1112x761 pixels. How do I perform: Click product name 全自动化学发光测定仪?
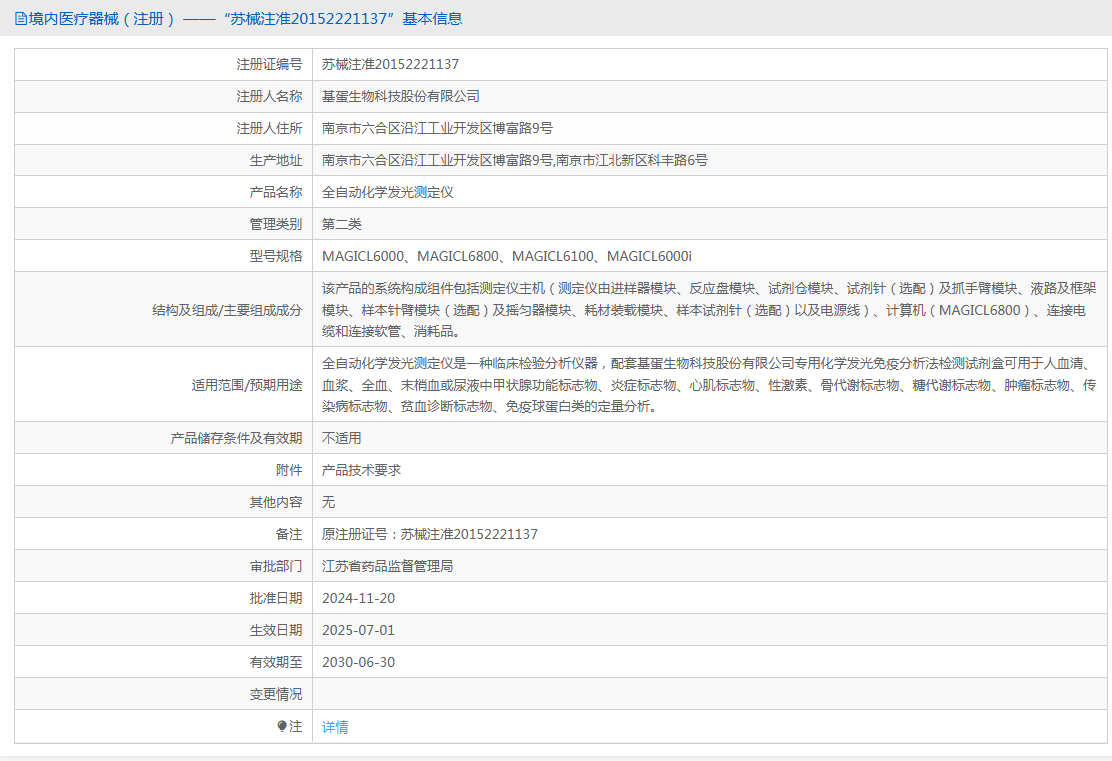point(387,192)
